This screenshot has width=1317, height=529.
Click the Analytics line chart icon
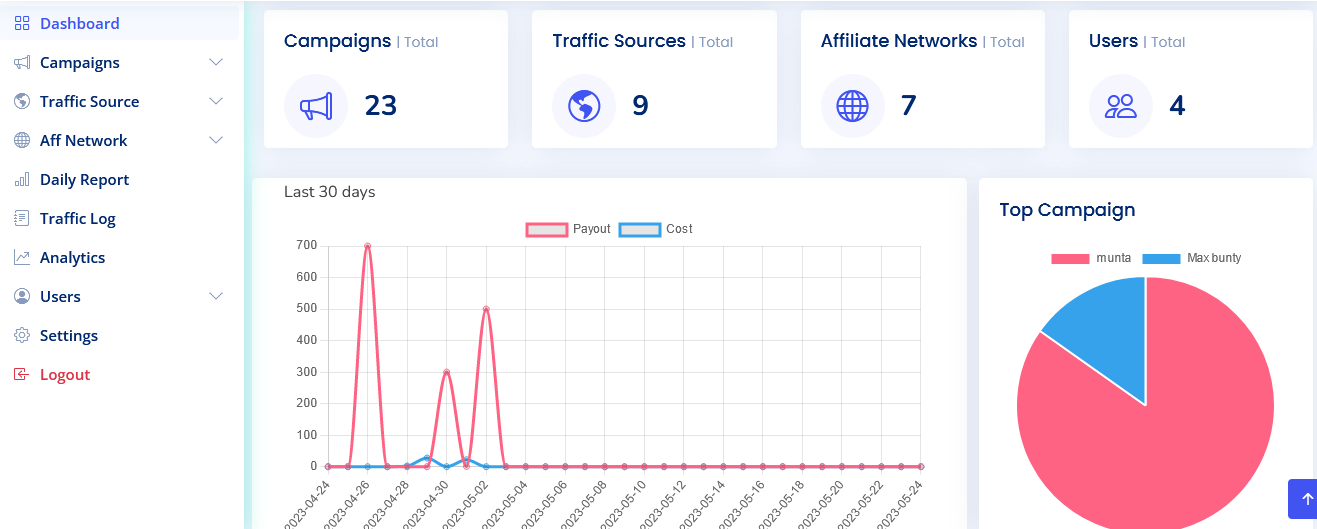tap(22, 258)
